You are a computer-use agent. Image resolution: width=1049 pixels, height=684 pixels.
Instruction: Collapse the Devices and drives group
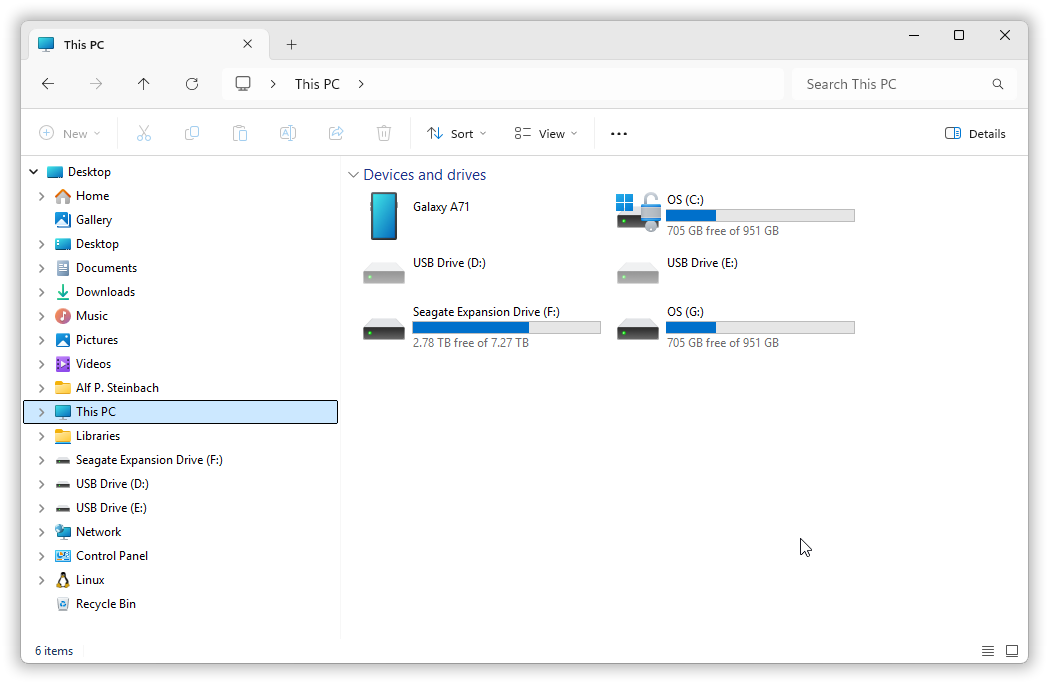tap(352, 175)
